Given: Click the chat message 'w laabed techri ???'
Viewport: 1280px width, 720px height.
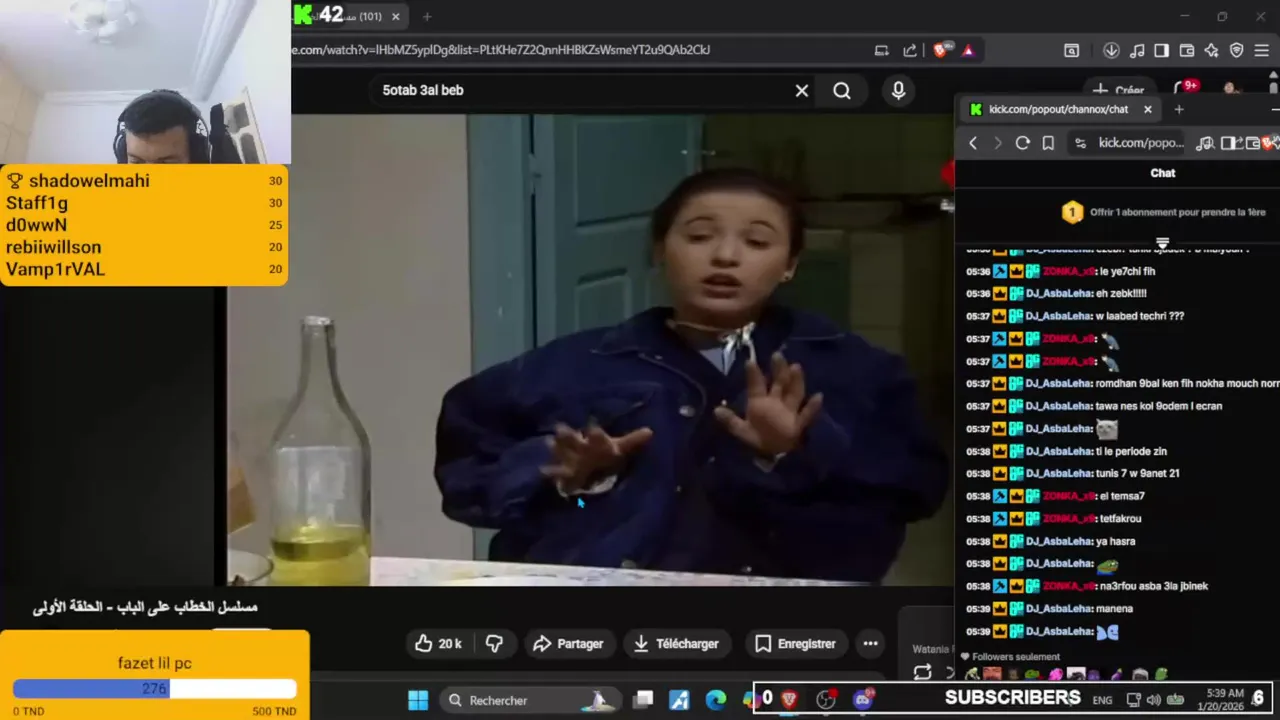Looking at the screenshot, I should 1140,316.
